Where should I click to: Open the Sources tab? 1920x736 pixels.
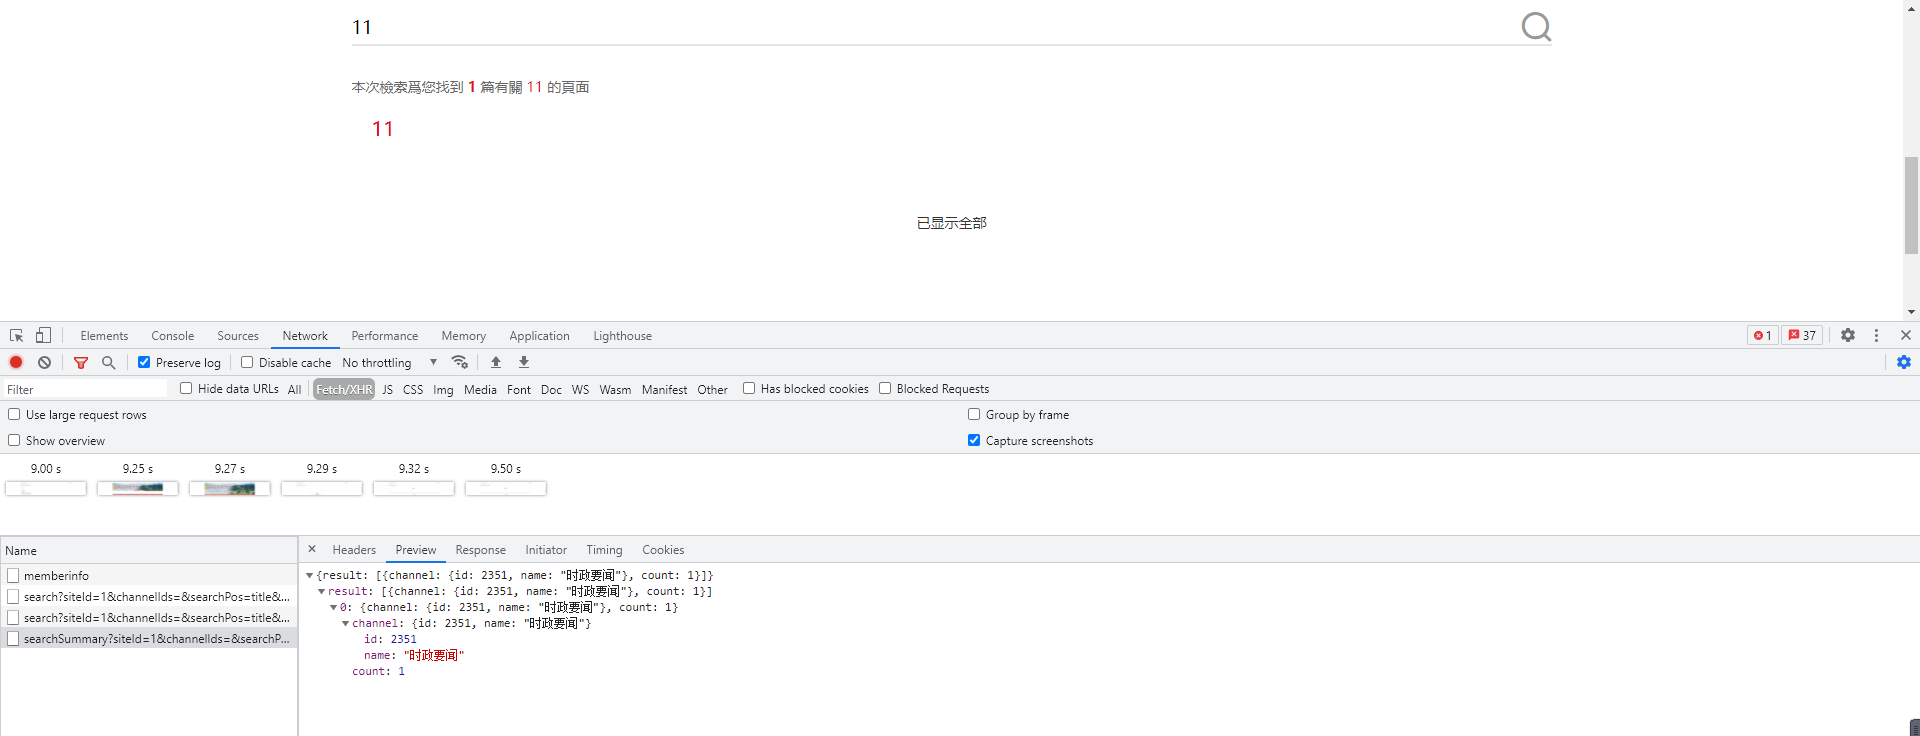[x=238, y=336]
